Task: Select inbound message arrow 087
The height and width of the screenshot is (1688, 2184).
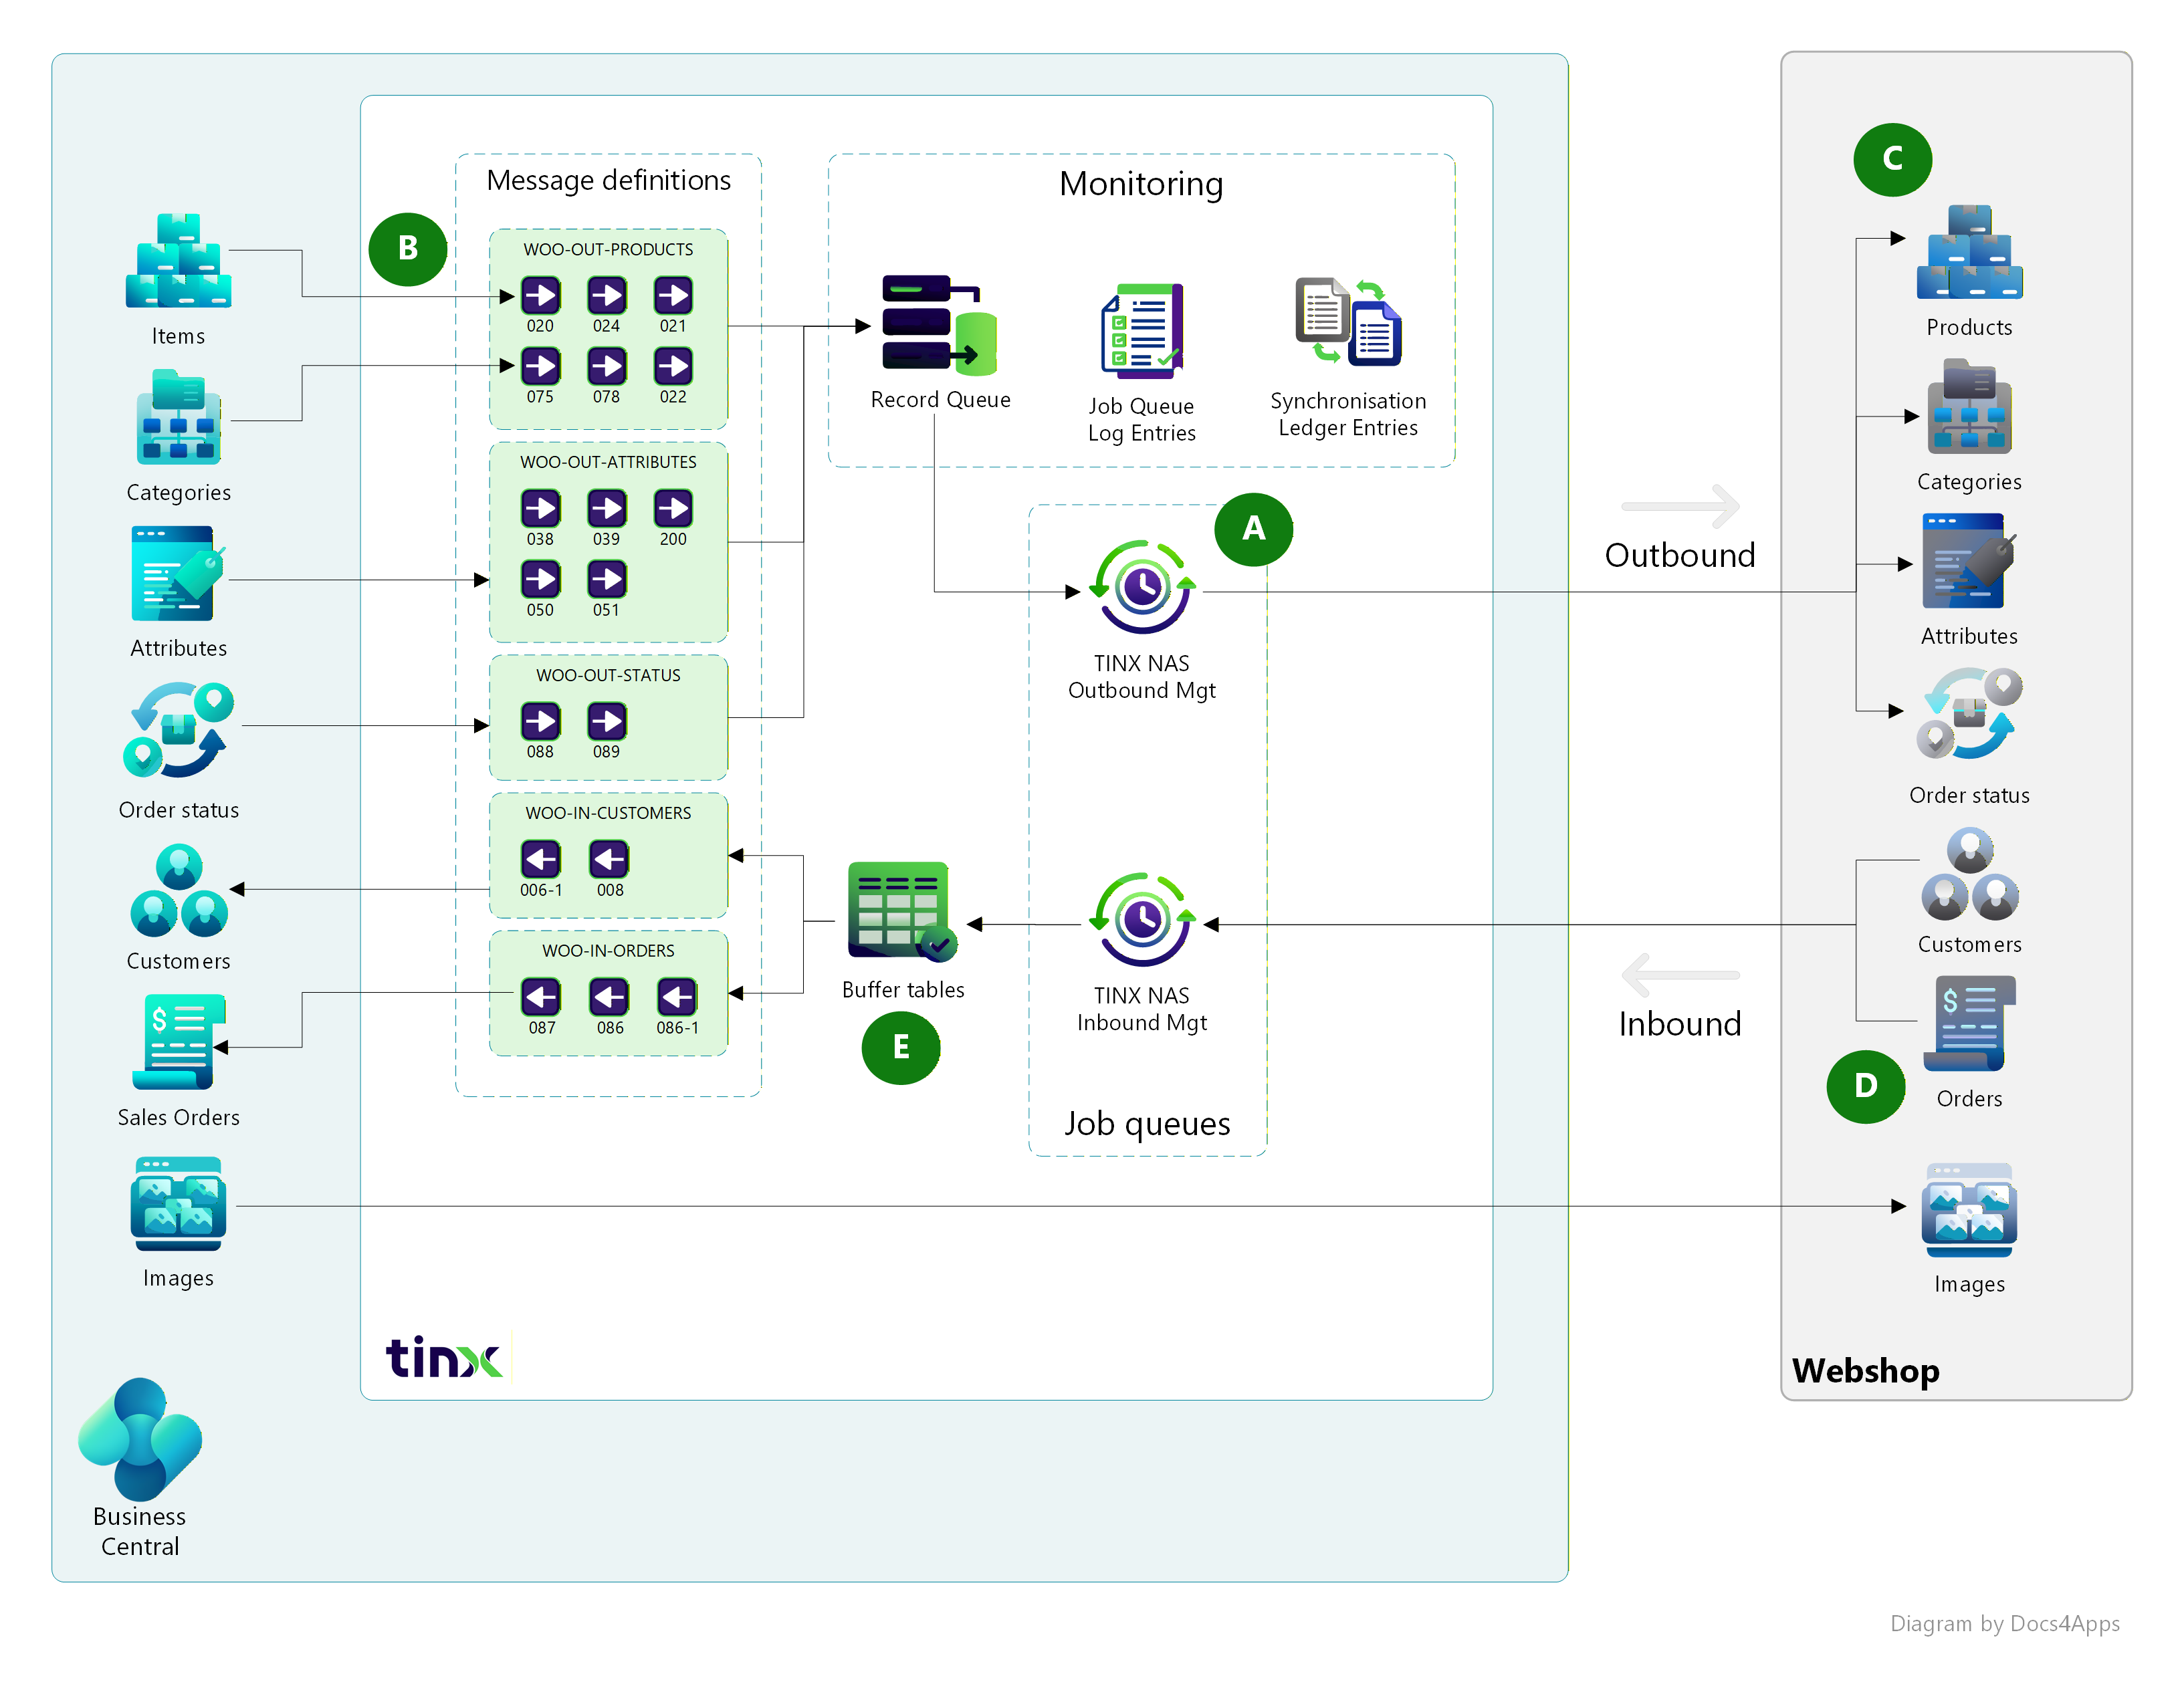Action: 541,997
